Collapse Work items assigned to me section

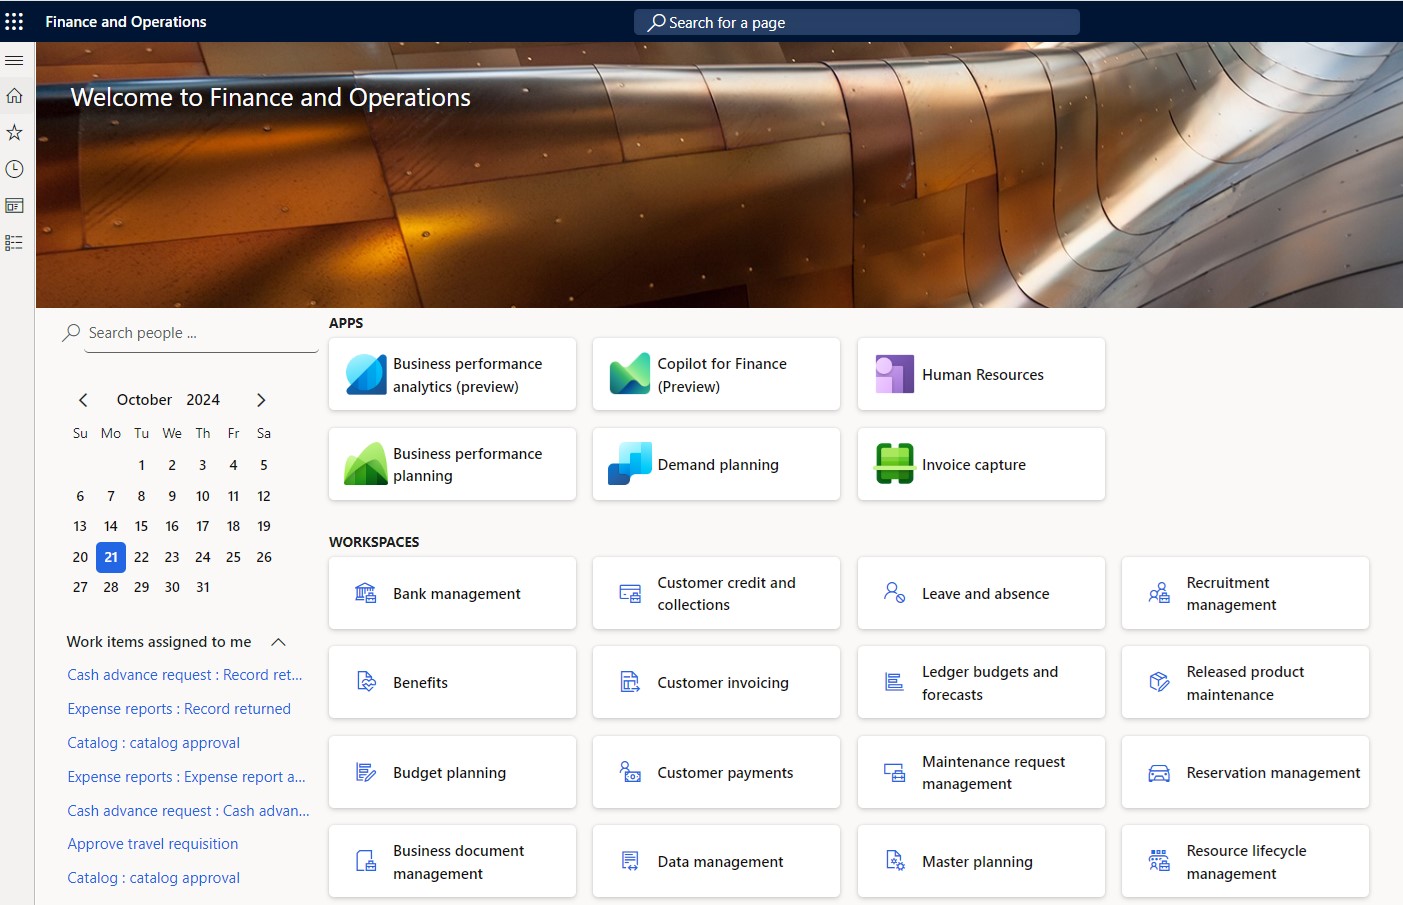(279, 642)
